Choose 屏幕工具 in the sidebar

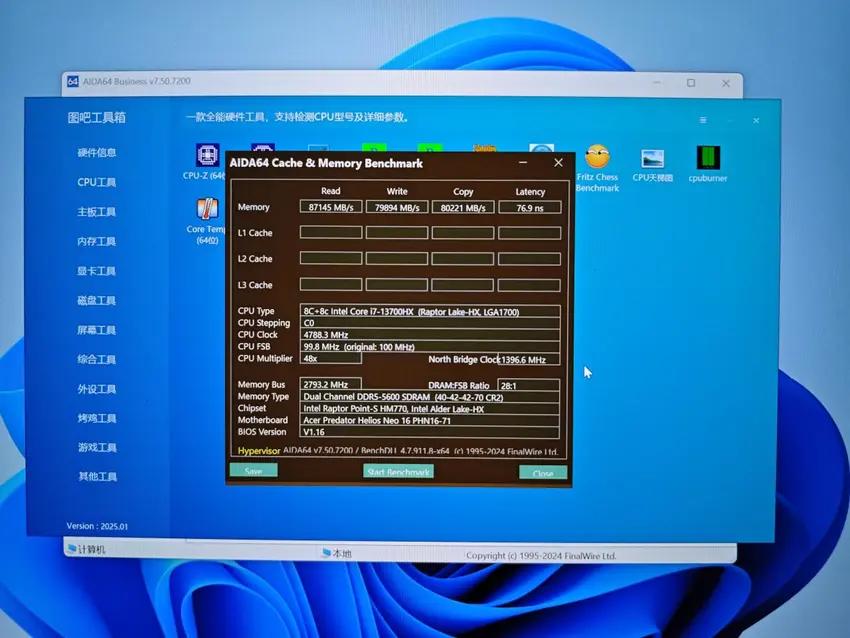point(96,330)
